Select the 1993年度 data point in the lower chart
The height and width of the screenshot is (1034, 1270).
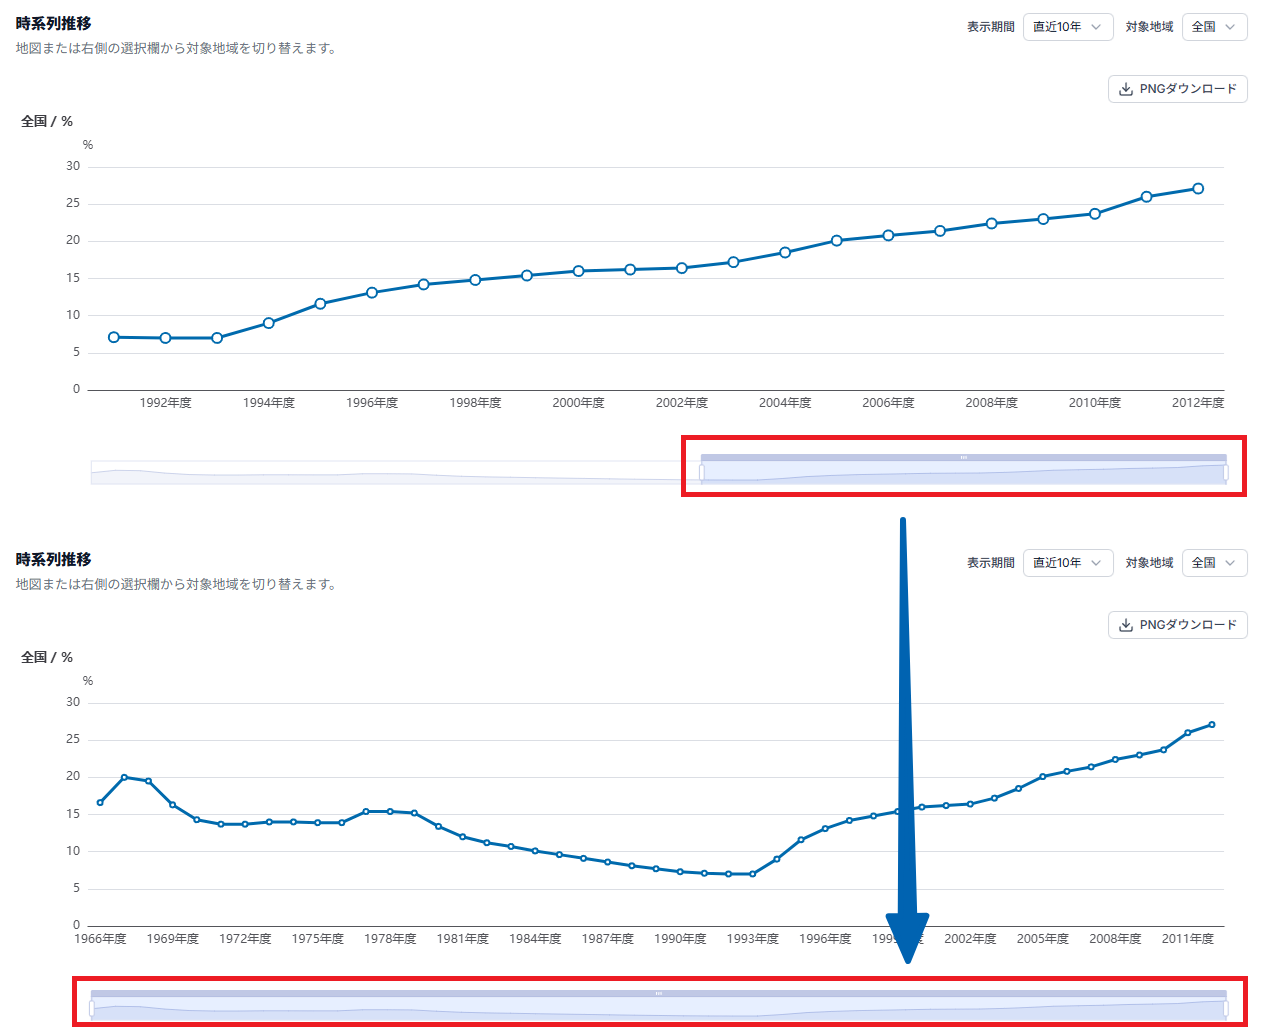[x=753, y=874]
